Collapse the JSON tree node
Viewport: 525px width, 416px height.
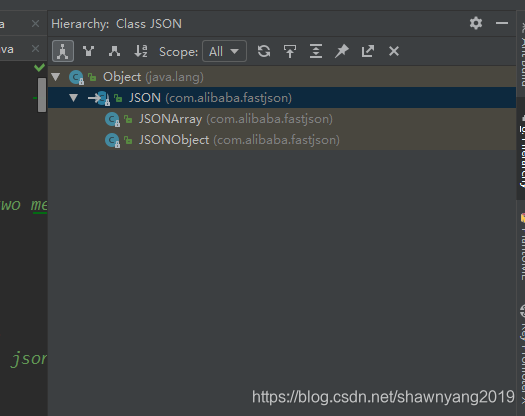[x=73, y=98]
